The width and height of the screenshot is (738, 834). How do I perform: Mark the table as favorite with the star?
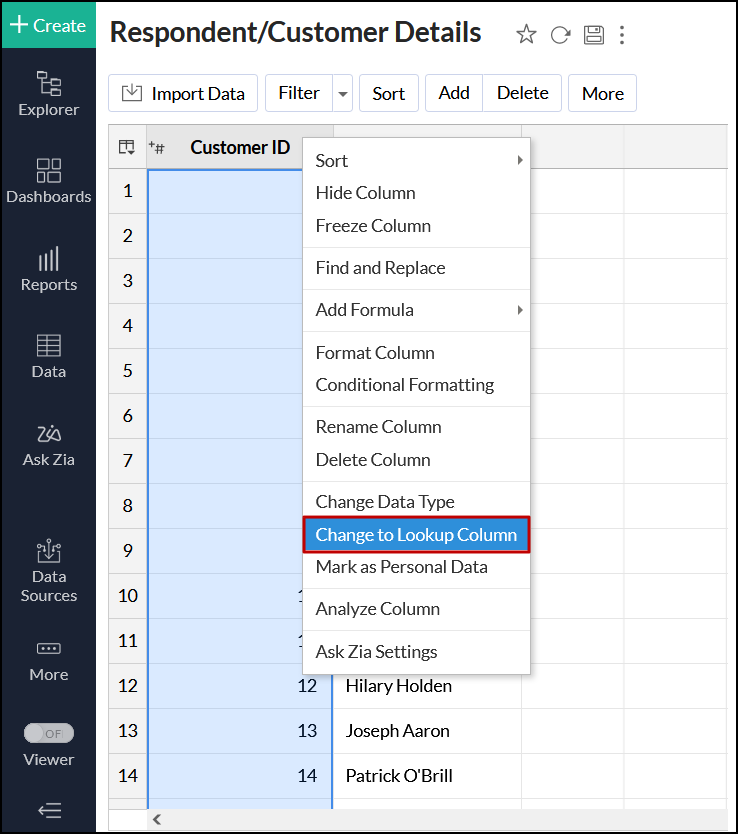coord(526,35)
